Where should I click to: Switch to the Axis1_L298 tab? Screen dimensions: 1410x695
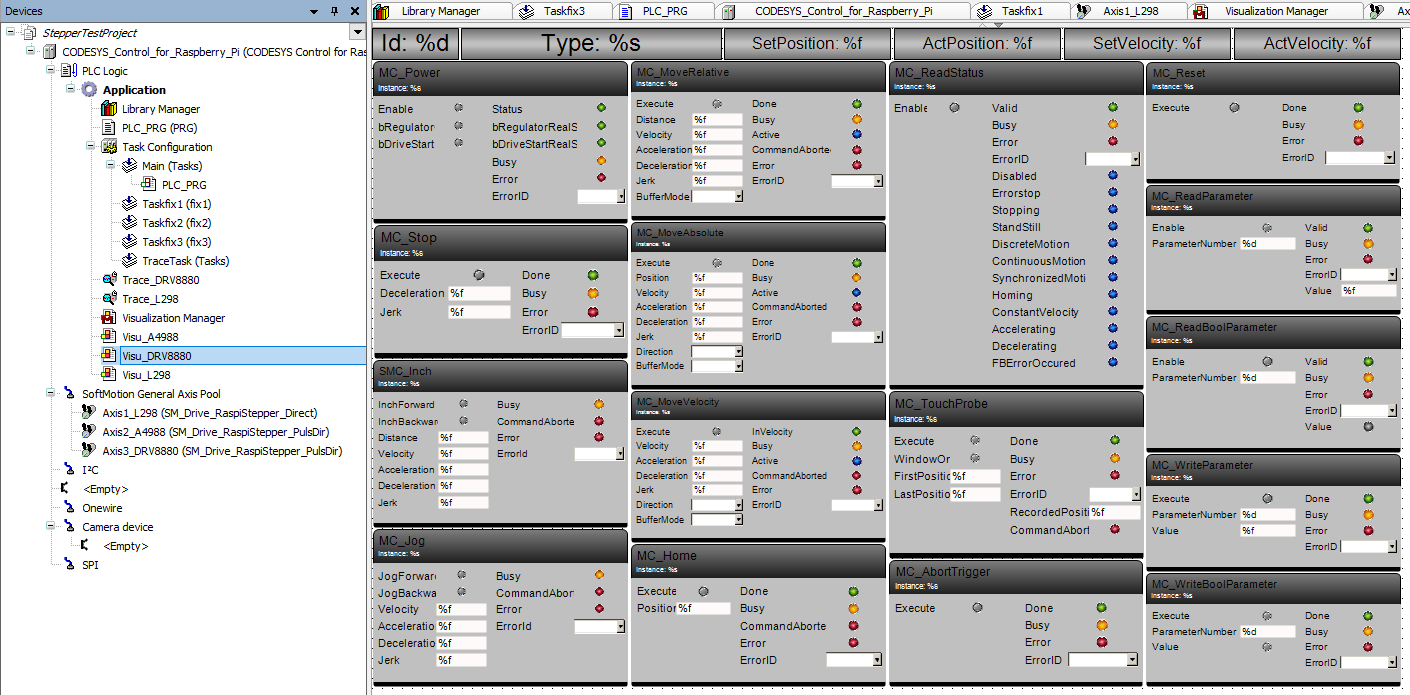[x=1129, y=11]
